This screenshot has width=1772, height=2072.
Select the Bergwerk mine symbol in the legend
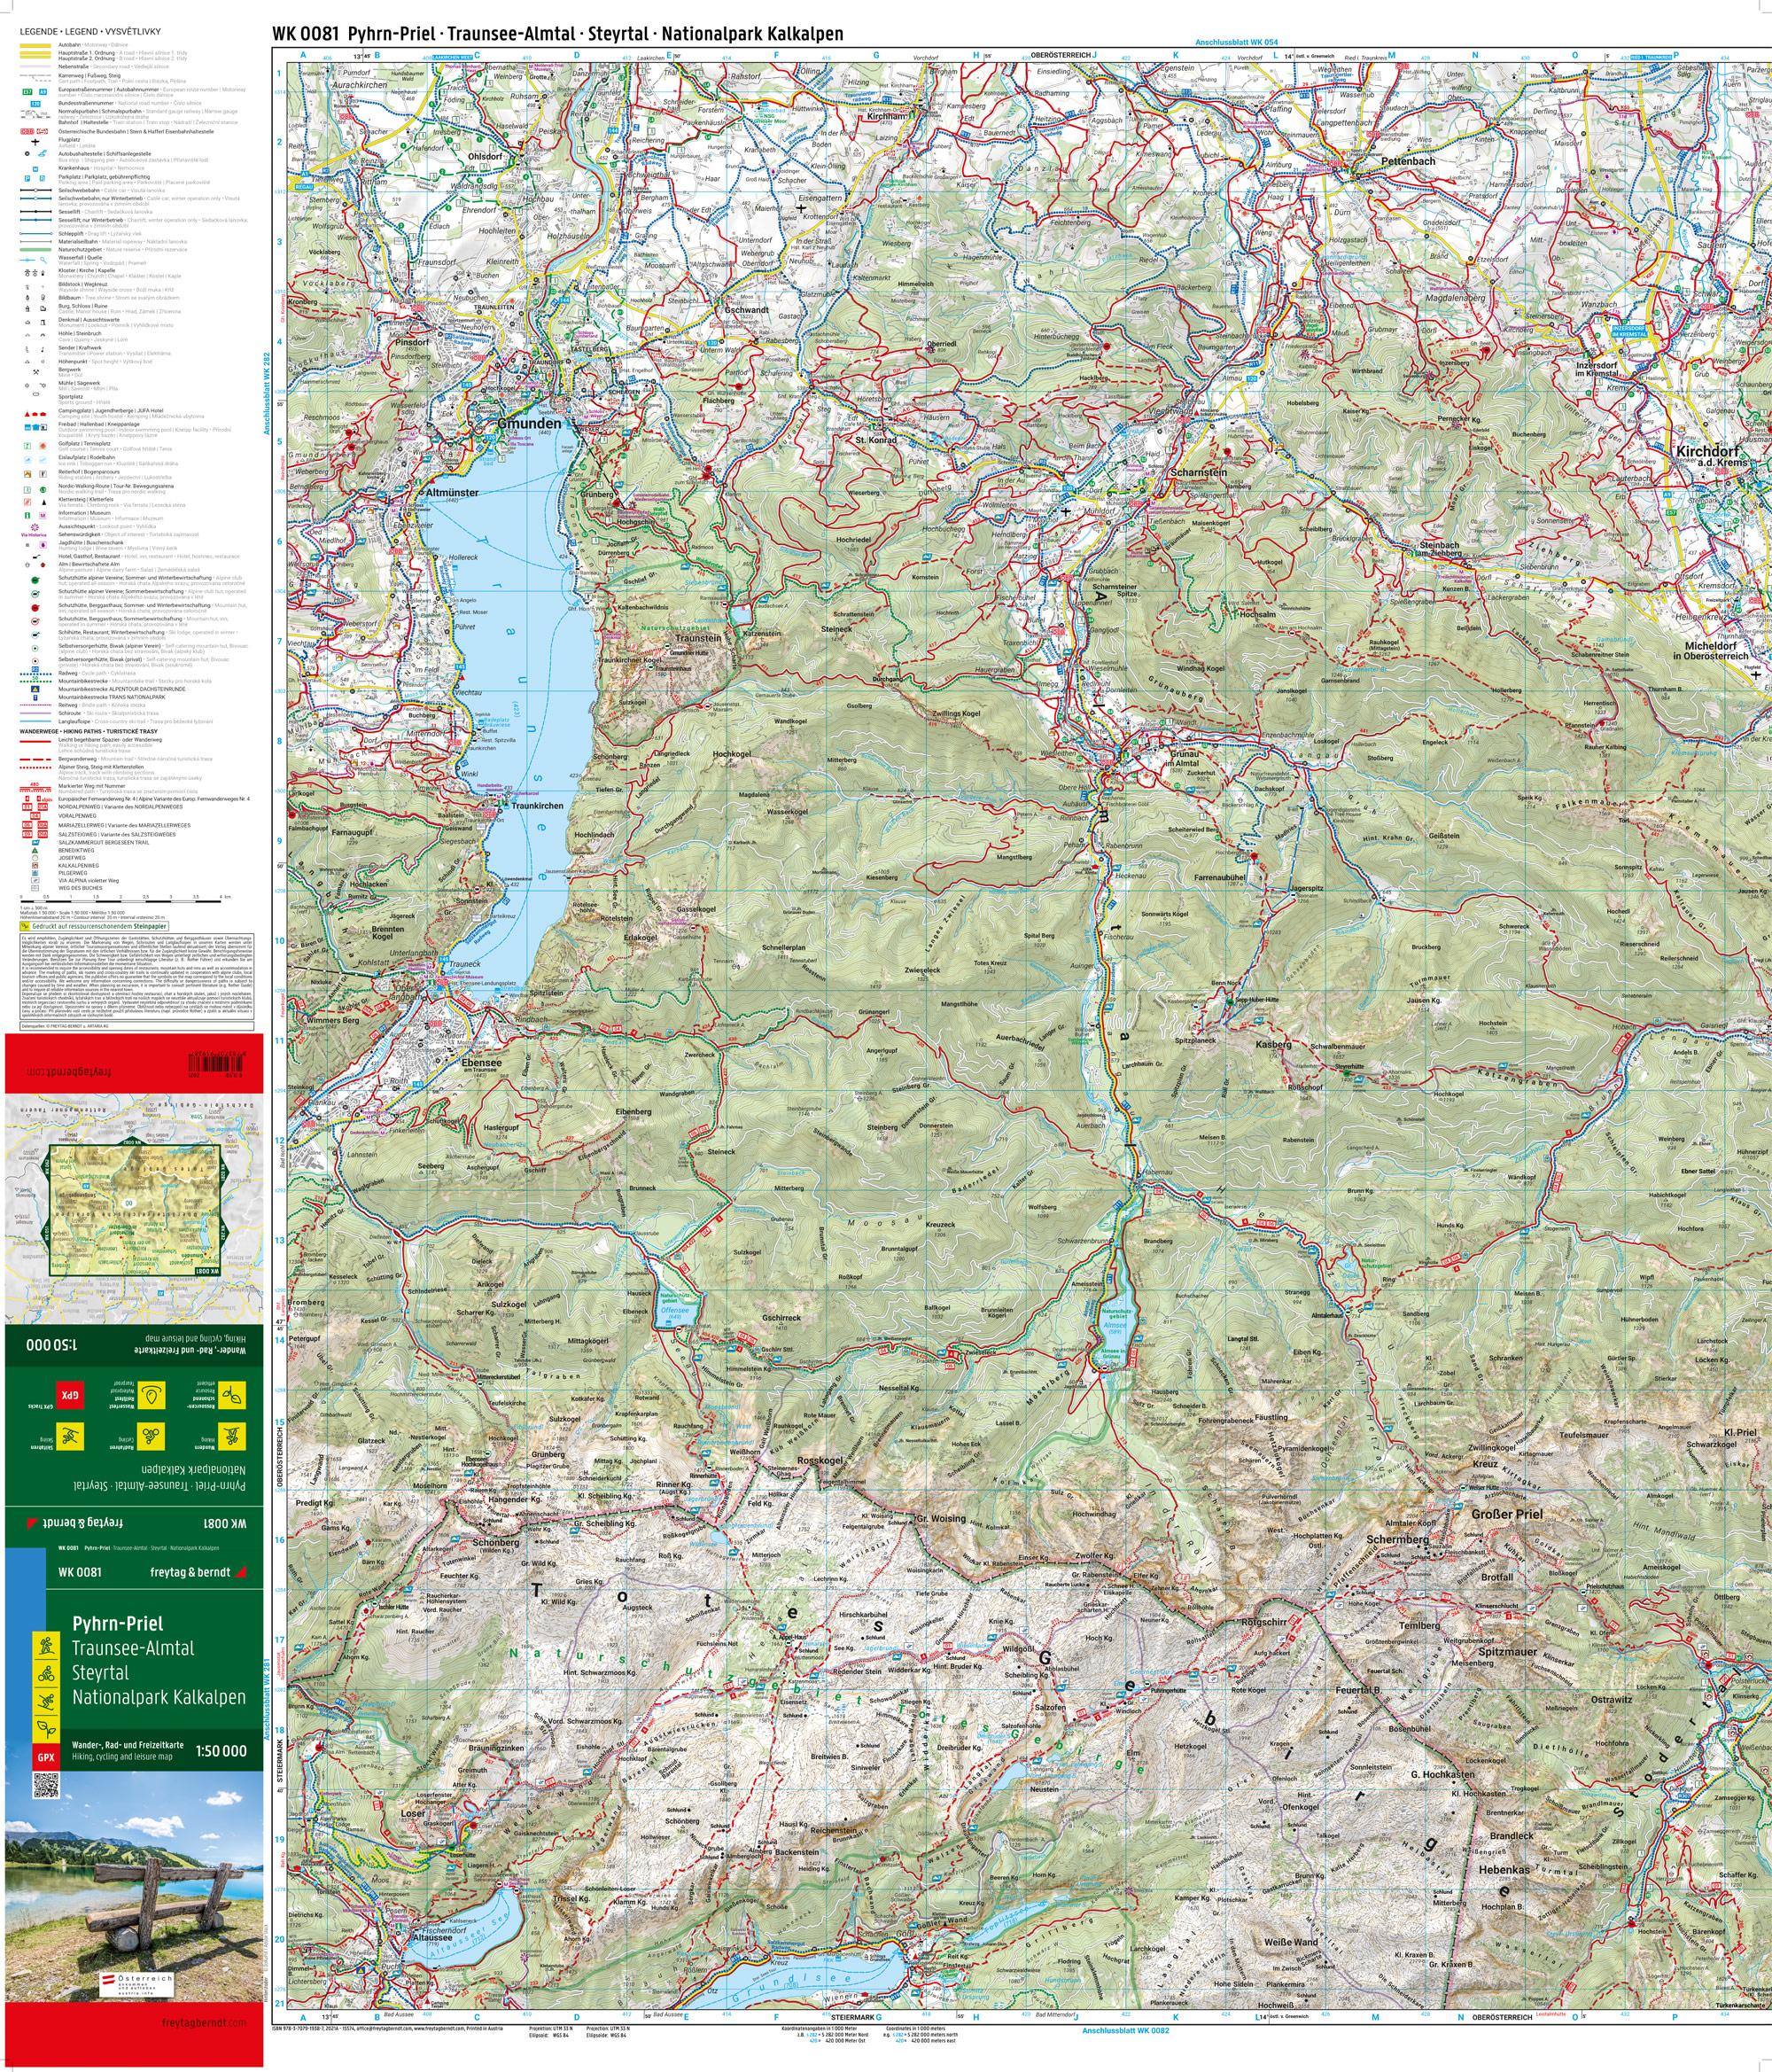coord(37,370)
